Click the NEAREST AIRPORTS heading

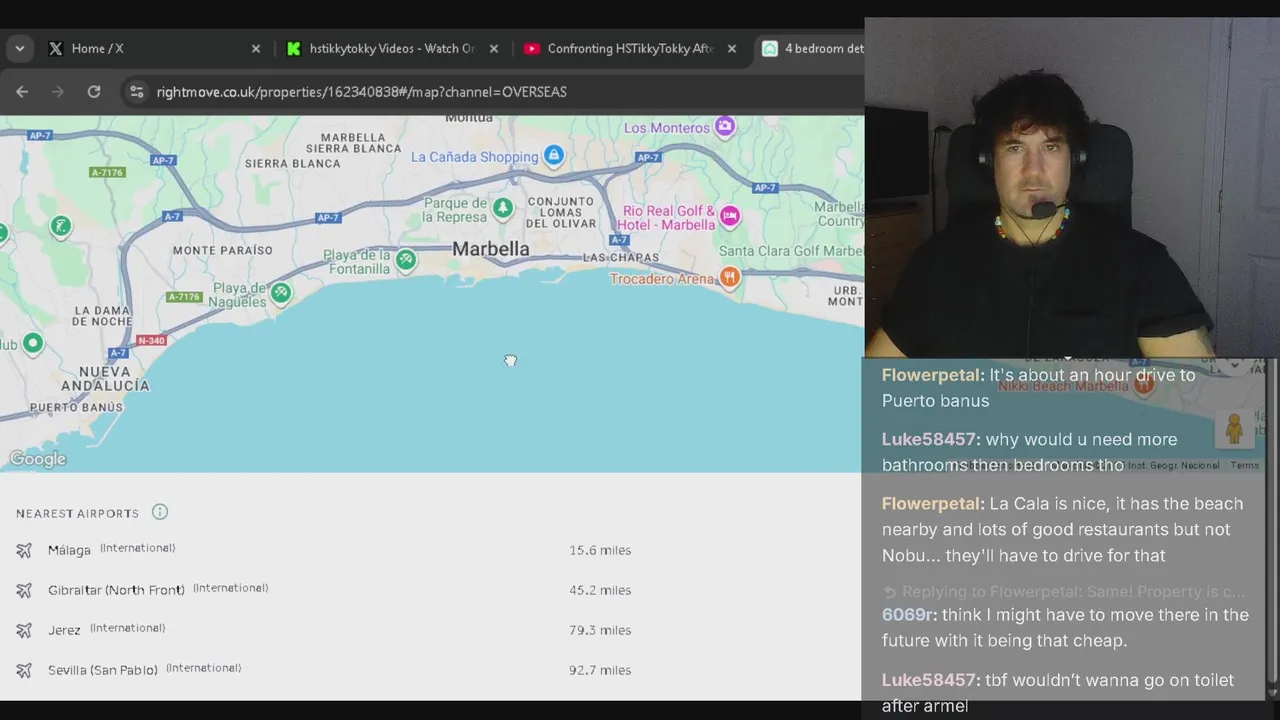77,513
